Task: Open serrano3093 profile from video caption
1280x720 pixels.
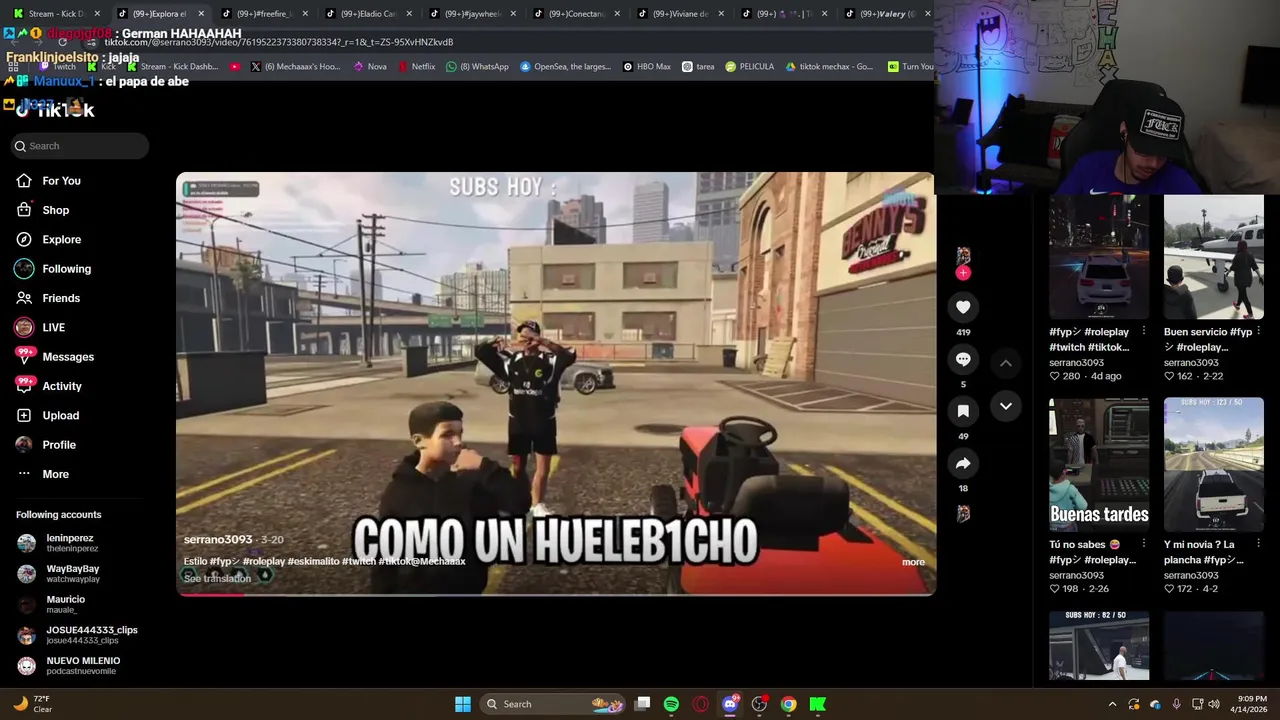Action: (x=217, y=539)
